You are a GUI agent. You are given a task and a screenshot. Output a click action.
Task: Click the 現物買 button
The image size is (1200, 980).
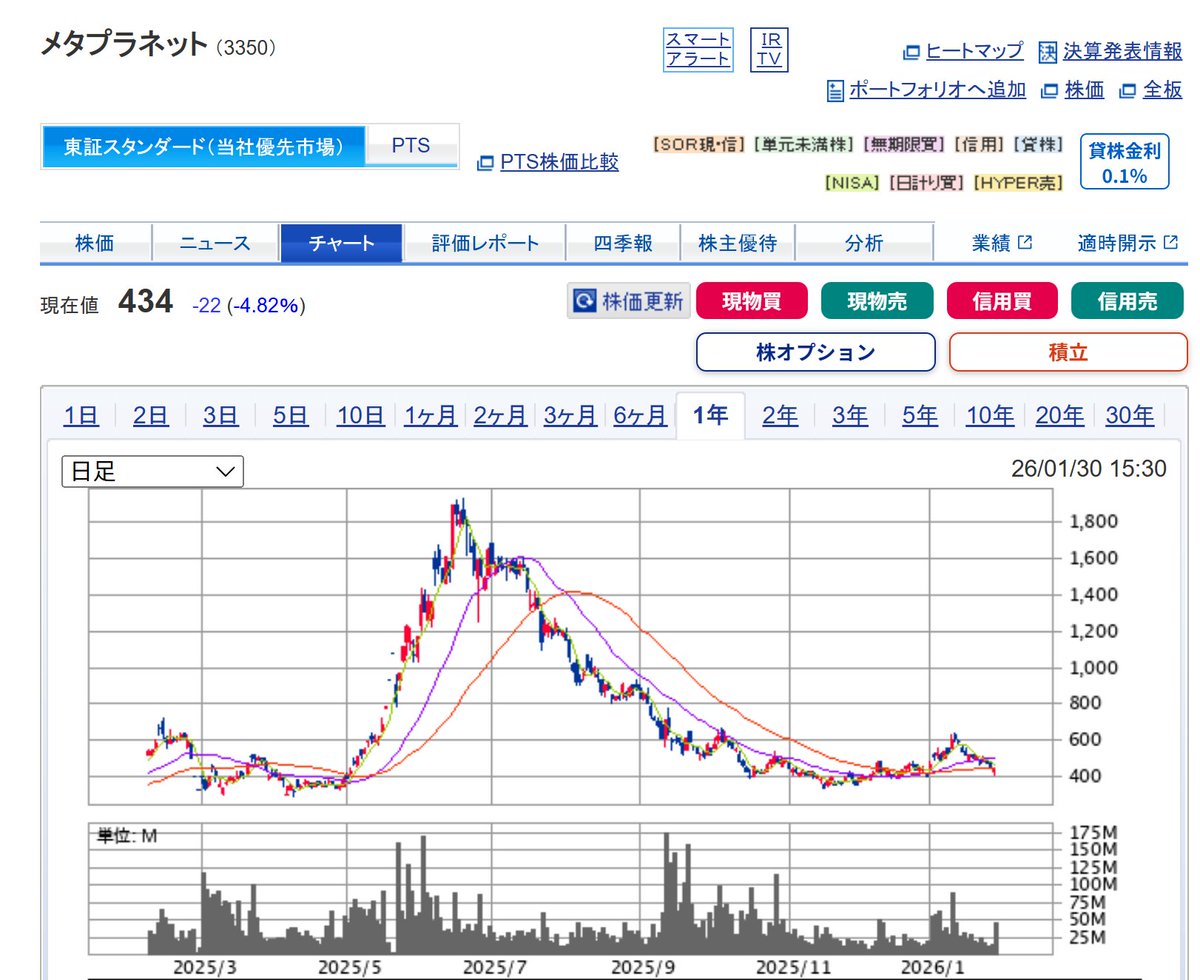752,301
